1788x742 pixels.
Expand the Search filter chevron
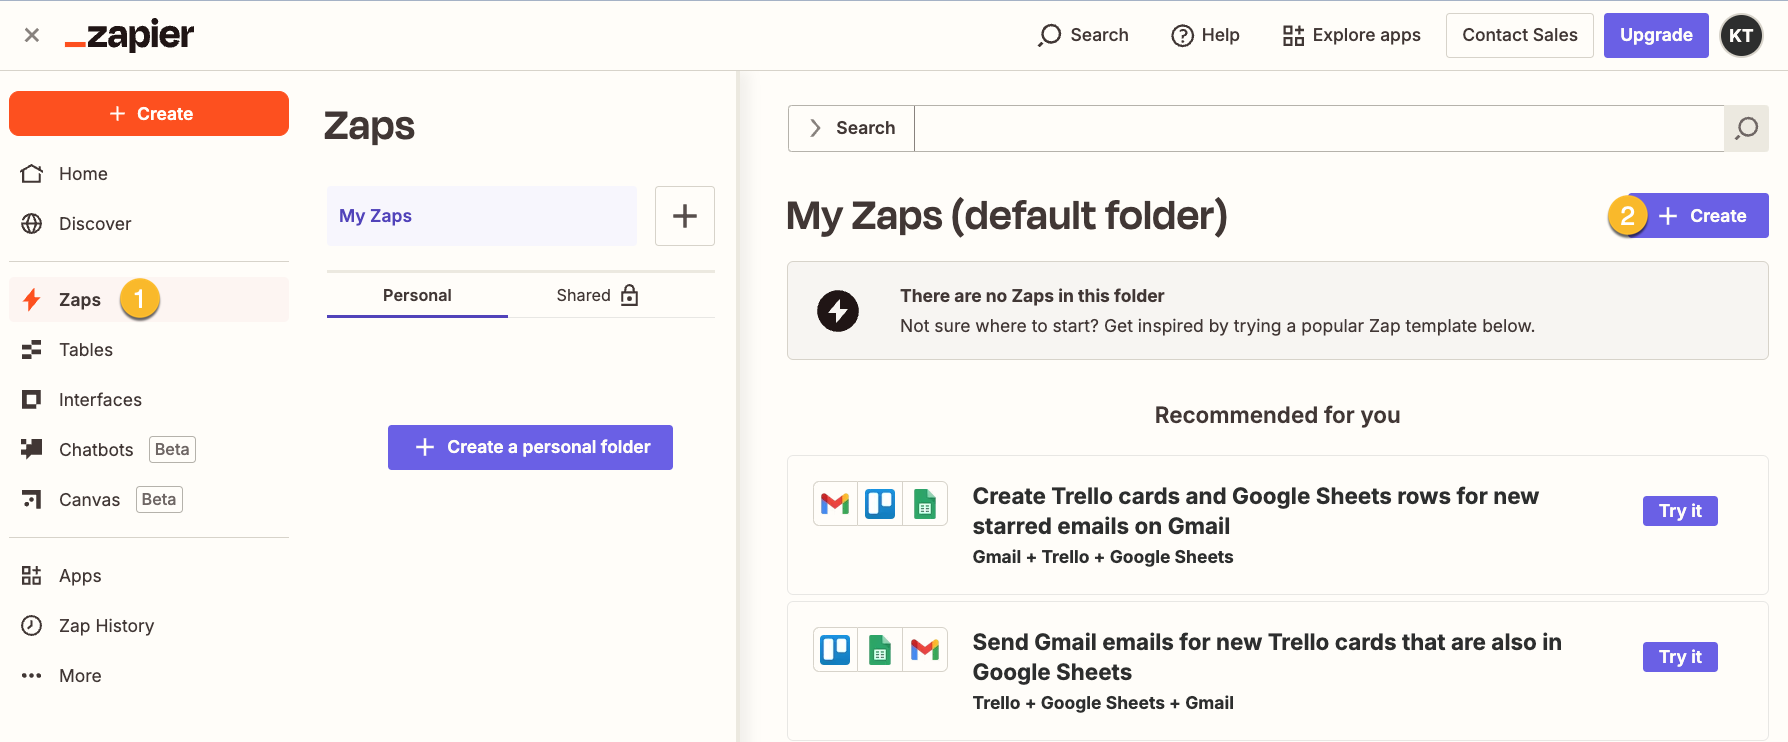click(x=815, y=128)
